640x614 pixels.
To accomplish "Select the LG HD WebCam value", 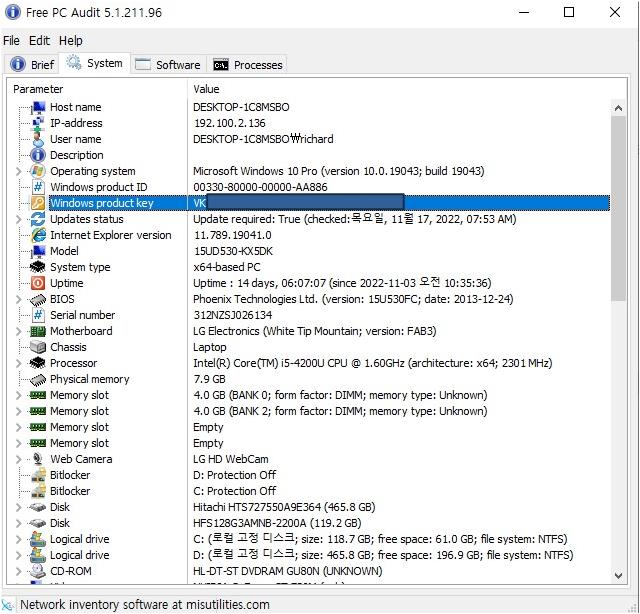I will tap(231, 459).
